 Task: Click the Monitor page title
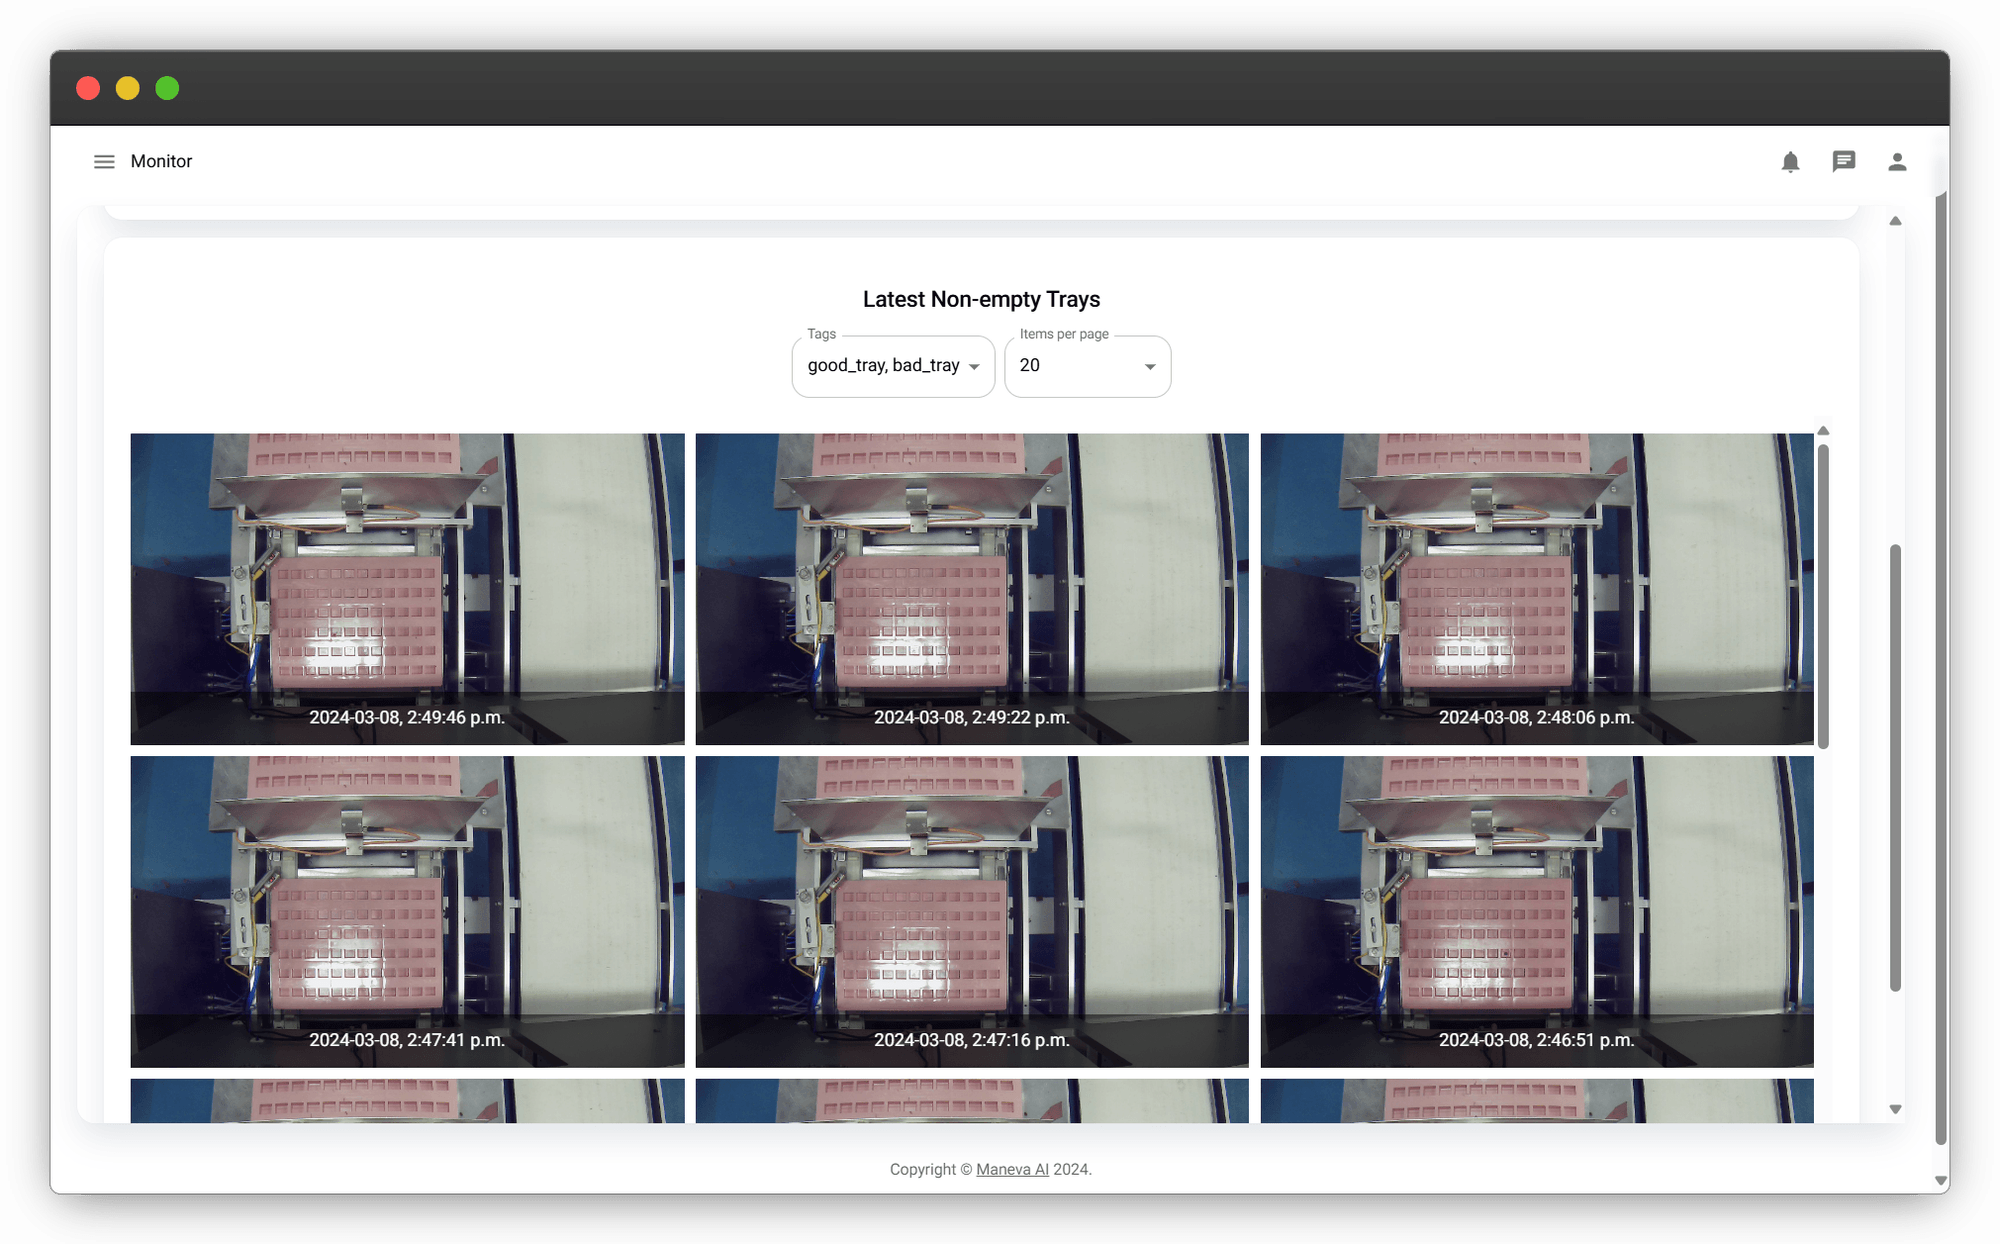(x=161, y=162)
